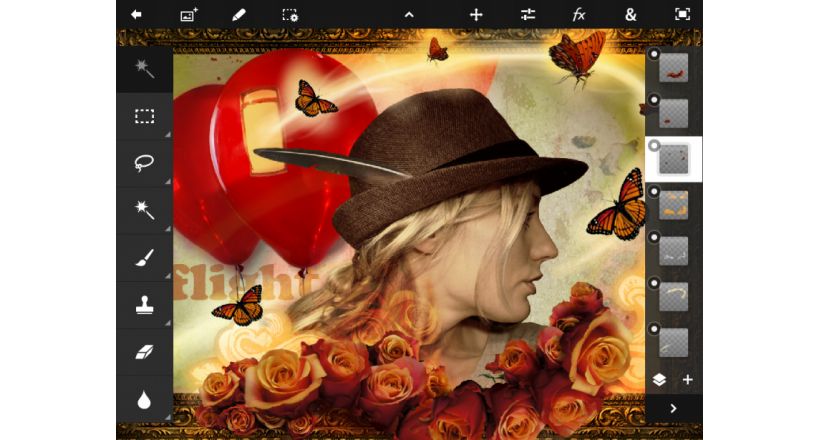Add new layer with plus in layers panel
820x440 pixels.
(x=688, y=380)
